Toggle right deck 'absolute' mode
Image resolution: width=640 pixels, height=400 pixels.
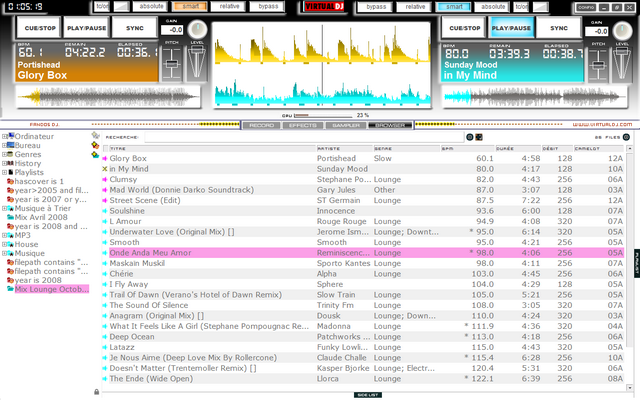tap(493, 7)
